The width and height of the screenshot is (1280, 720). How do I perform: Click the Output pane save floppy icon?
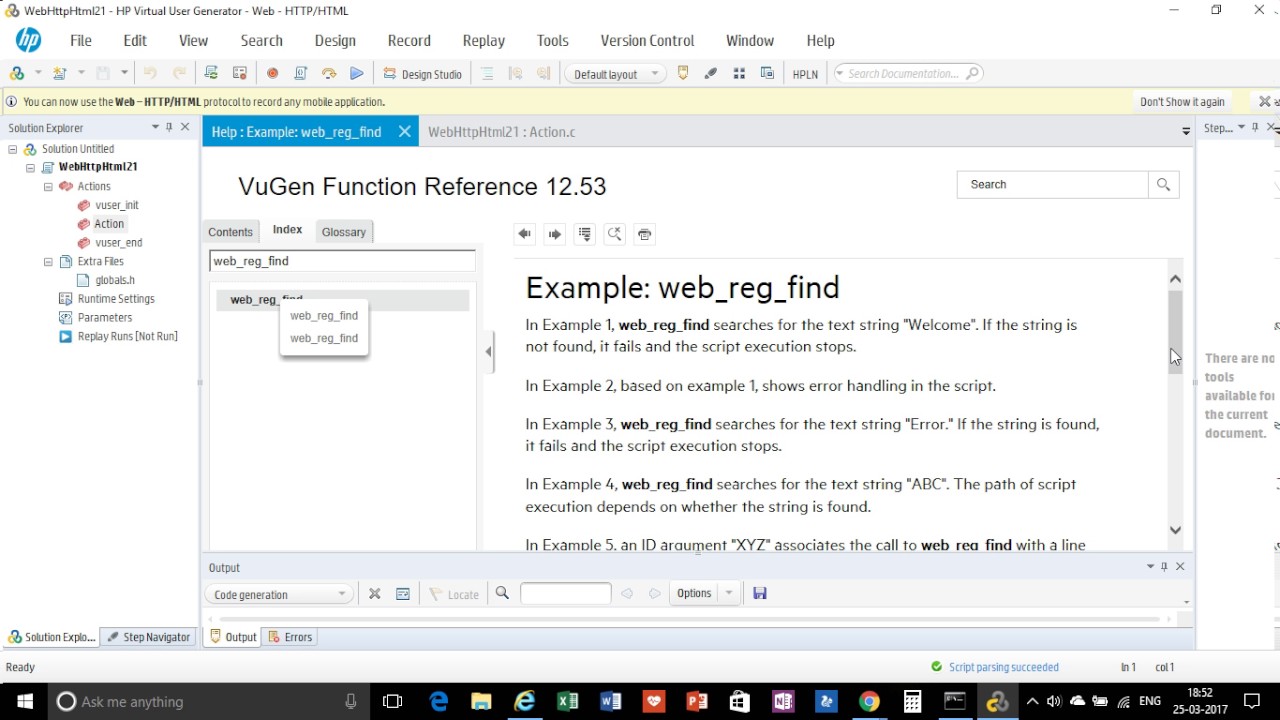point(760,593)
